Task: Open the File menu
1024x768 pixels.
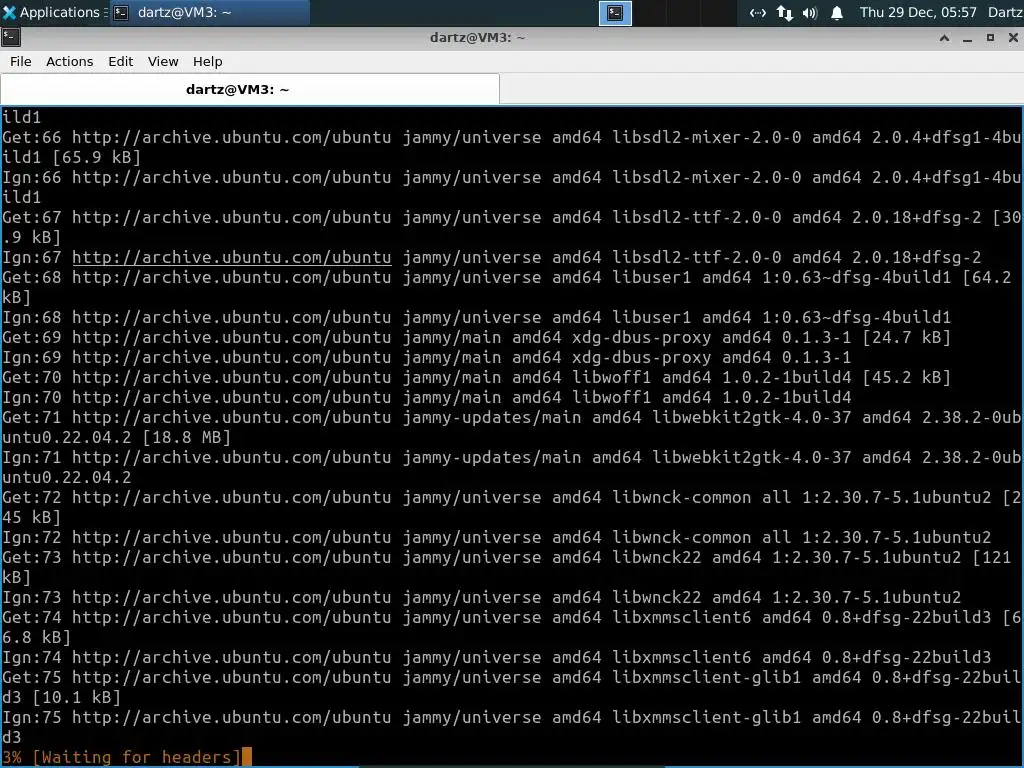Action: tap(20, 61)
